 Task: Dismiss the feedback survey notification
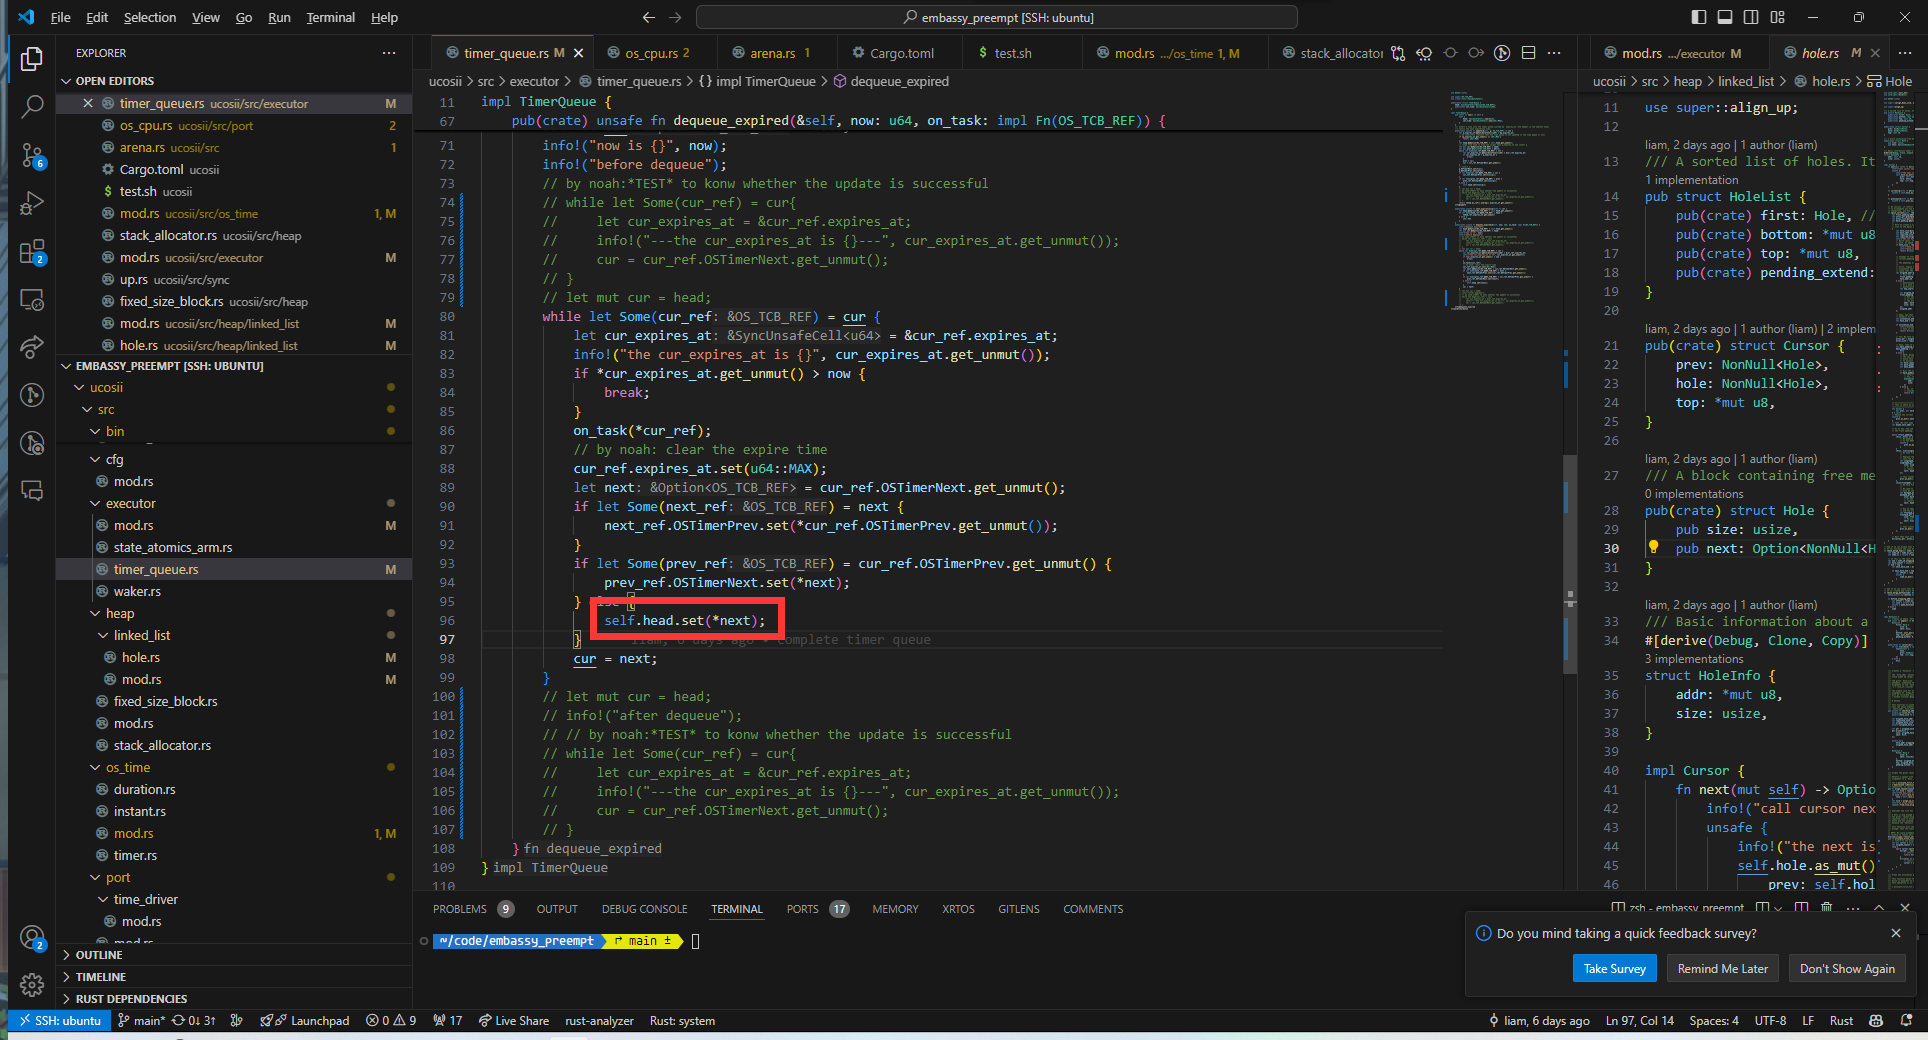click(x=1896, y=933)
